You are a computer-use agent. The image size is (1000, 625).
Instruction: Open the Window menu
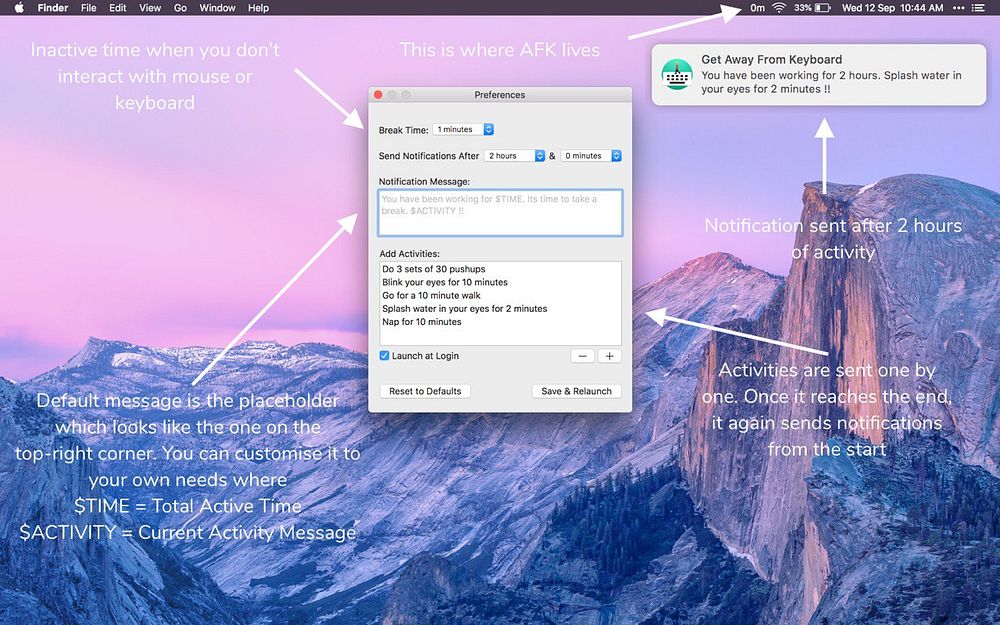217,8
